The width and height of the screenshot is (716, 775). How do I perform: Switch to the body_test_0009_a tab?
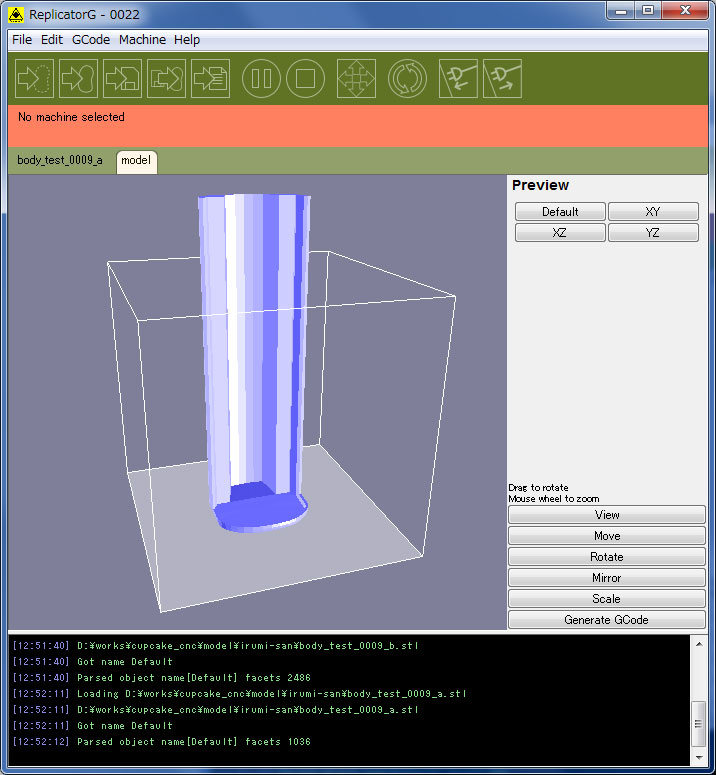[x=60, y=160]
